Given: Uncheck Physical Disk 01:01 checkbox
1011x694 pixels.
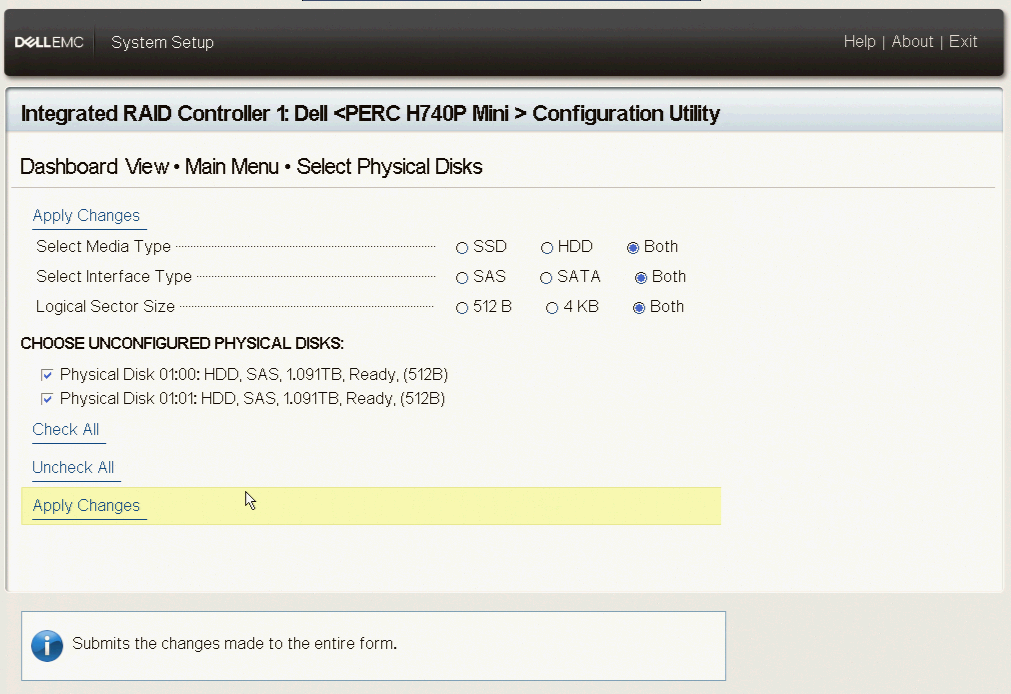Looking at the screenshot, I should [x=47, y=400].
